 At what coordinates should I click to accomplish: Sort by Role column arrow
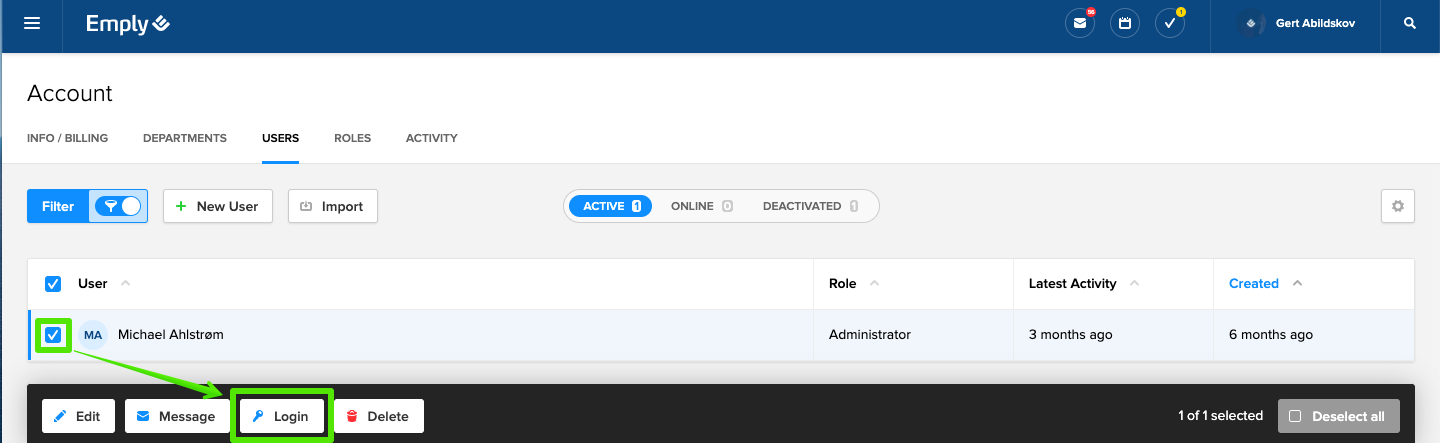[x=875, y=284]
